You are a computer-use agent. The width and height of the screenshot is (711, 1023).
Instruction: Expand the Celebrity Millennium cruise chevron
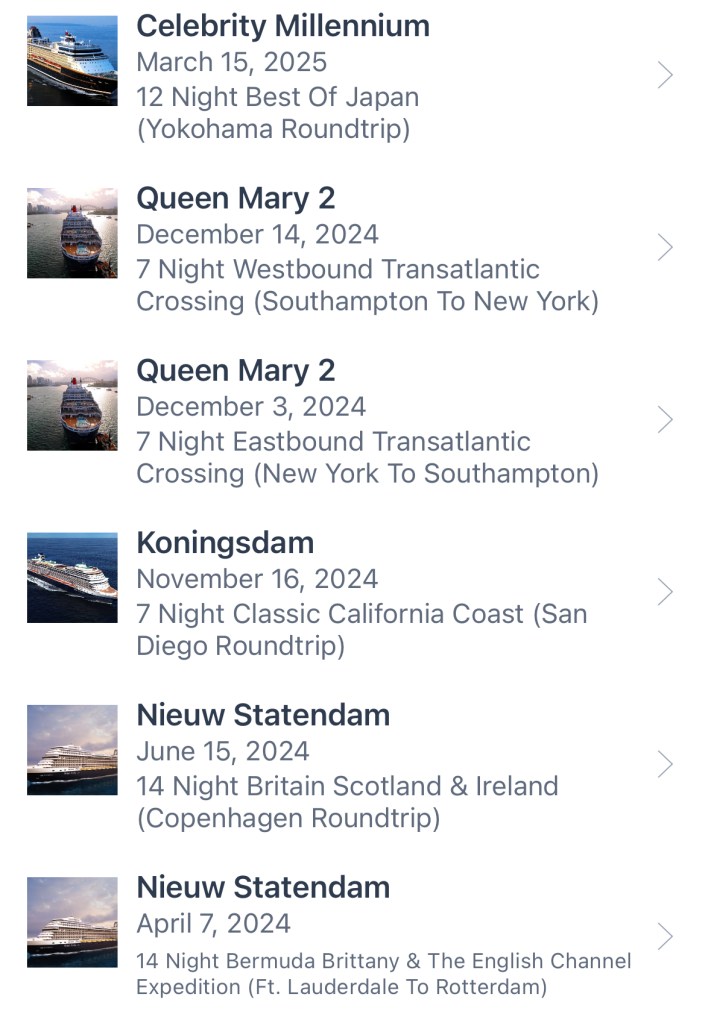pyautogui.click(x=665, y=75)
